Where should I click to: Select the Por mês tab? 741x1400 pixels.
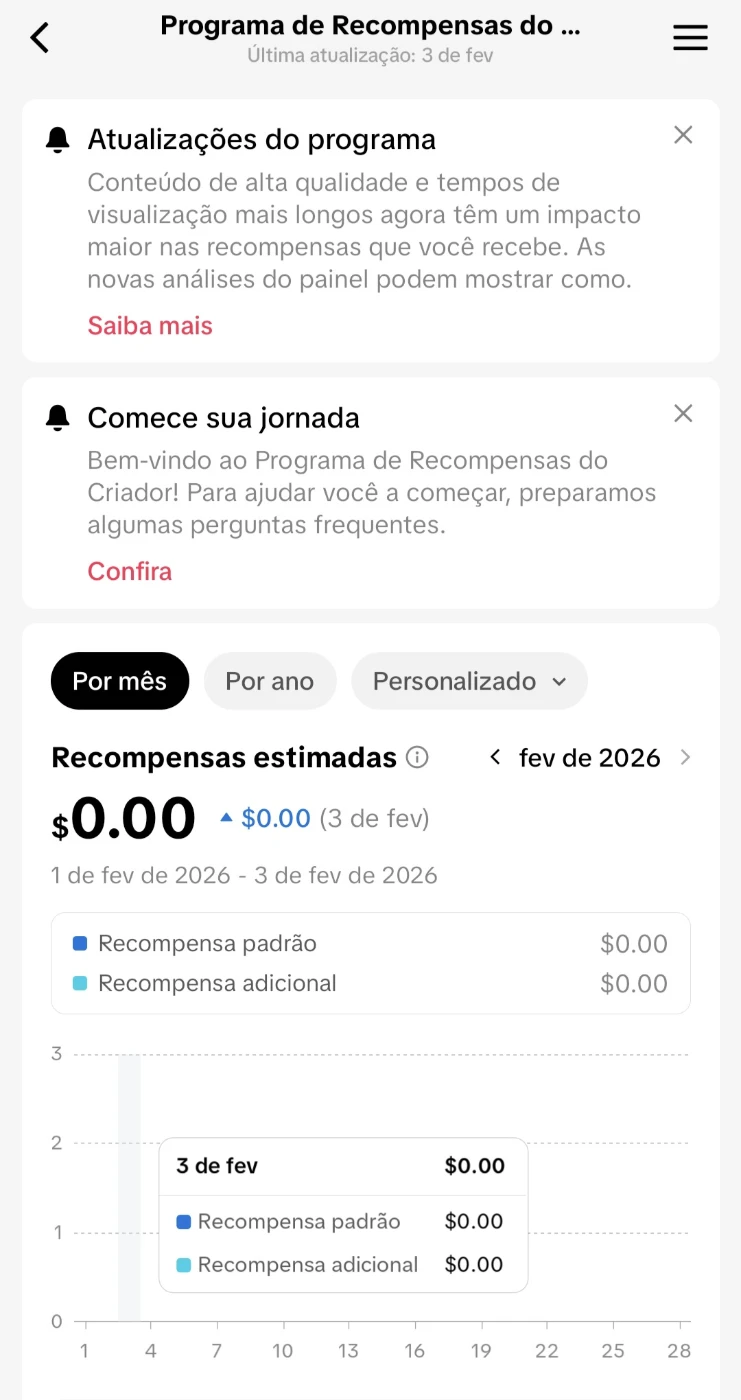click(120, 681)
